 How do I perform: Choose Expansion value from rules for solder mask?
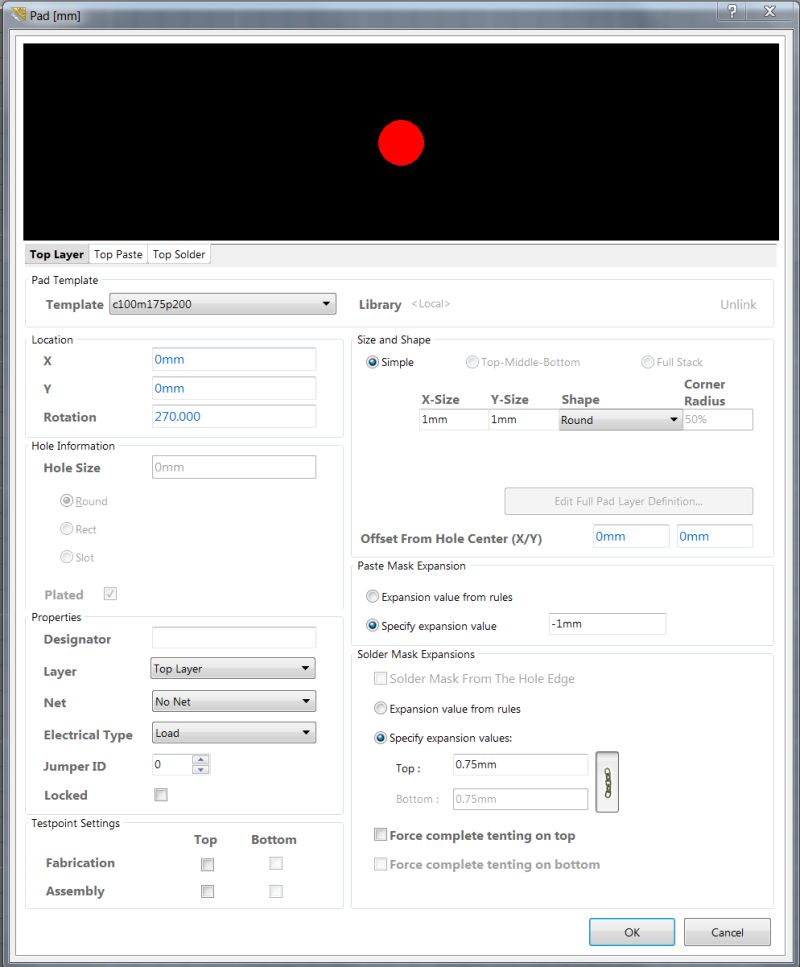(379, 708)
